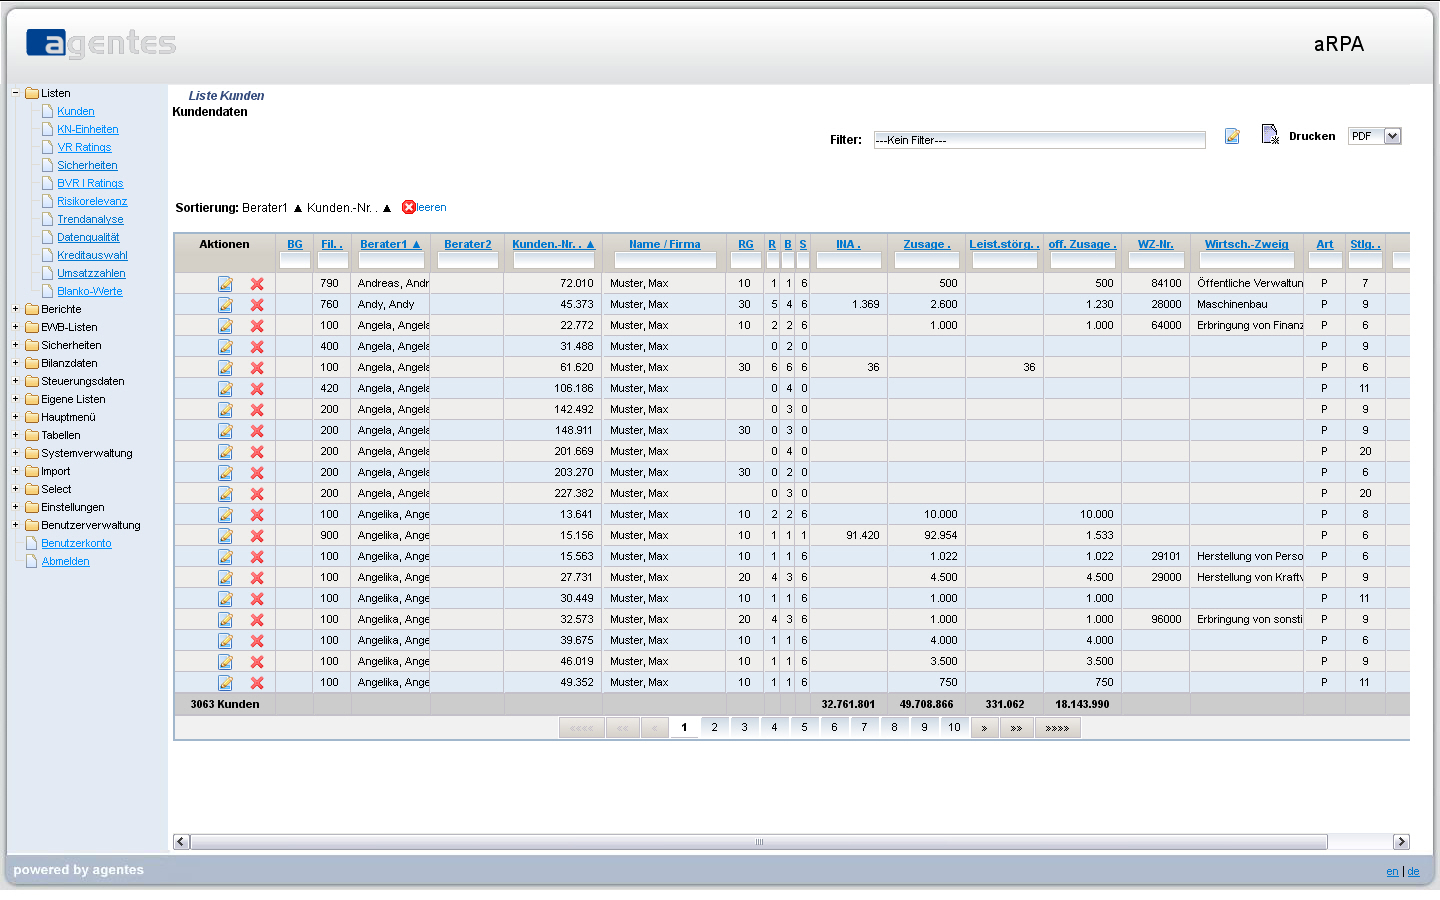Screen dimensions: 1440x900
Task: Click the filter field under Kunden.-Nr.
Action: tap(554, 260)
